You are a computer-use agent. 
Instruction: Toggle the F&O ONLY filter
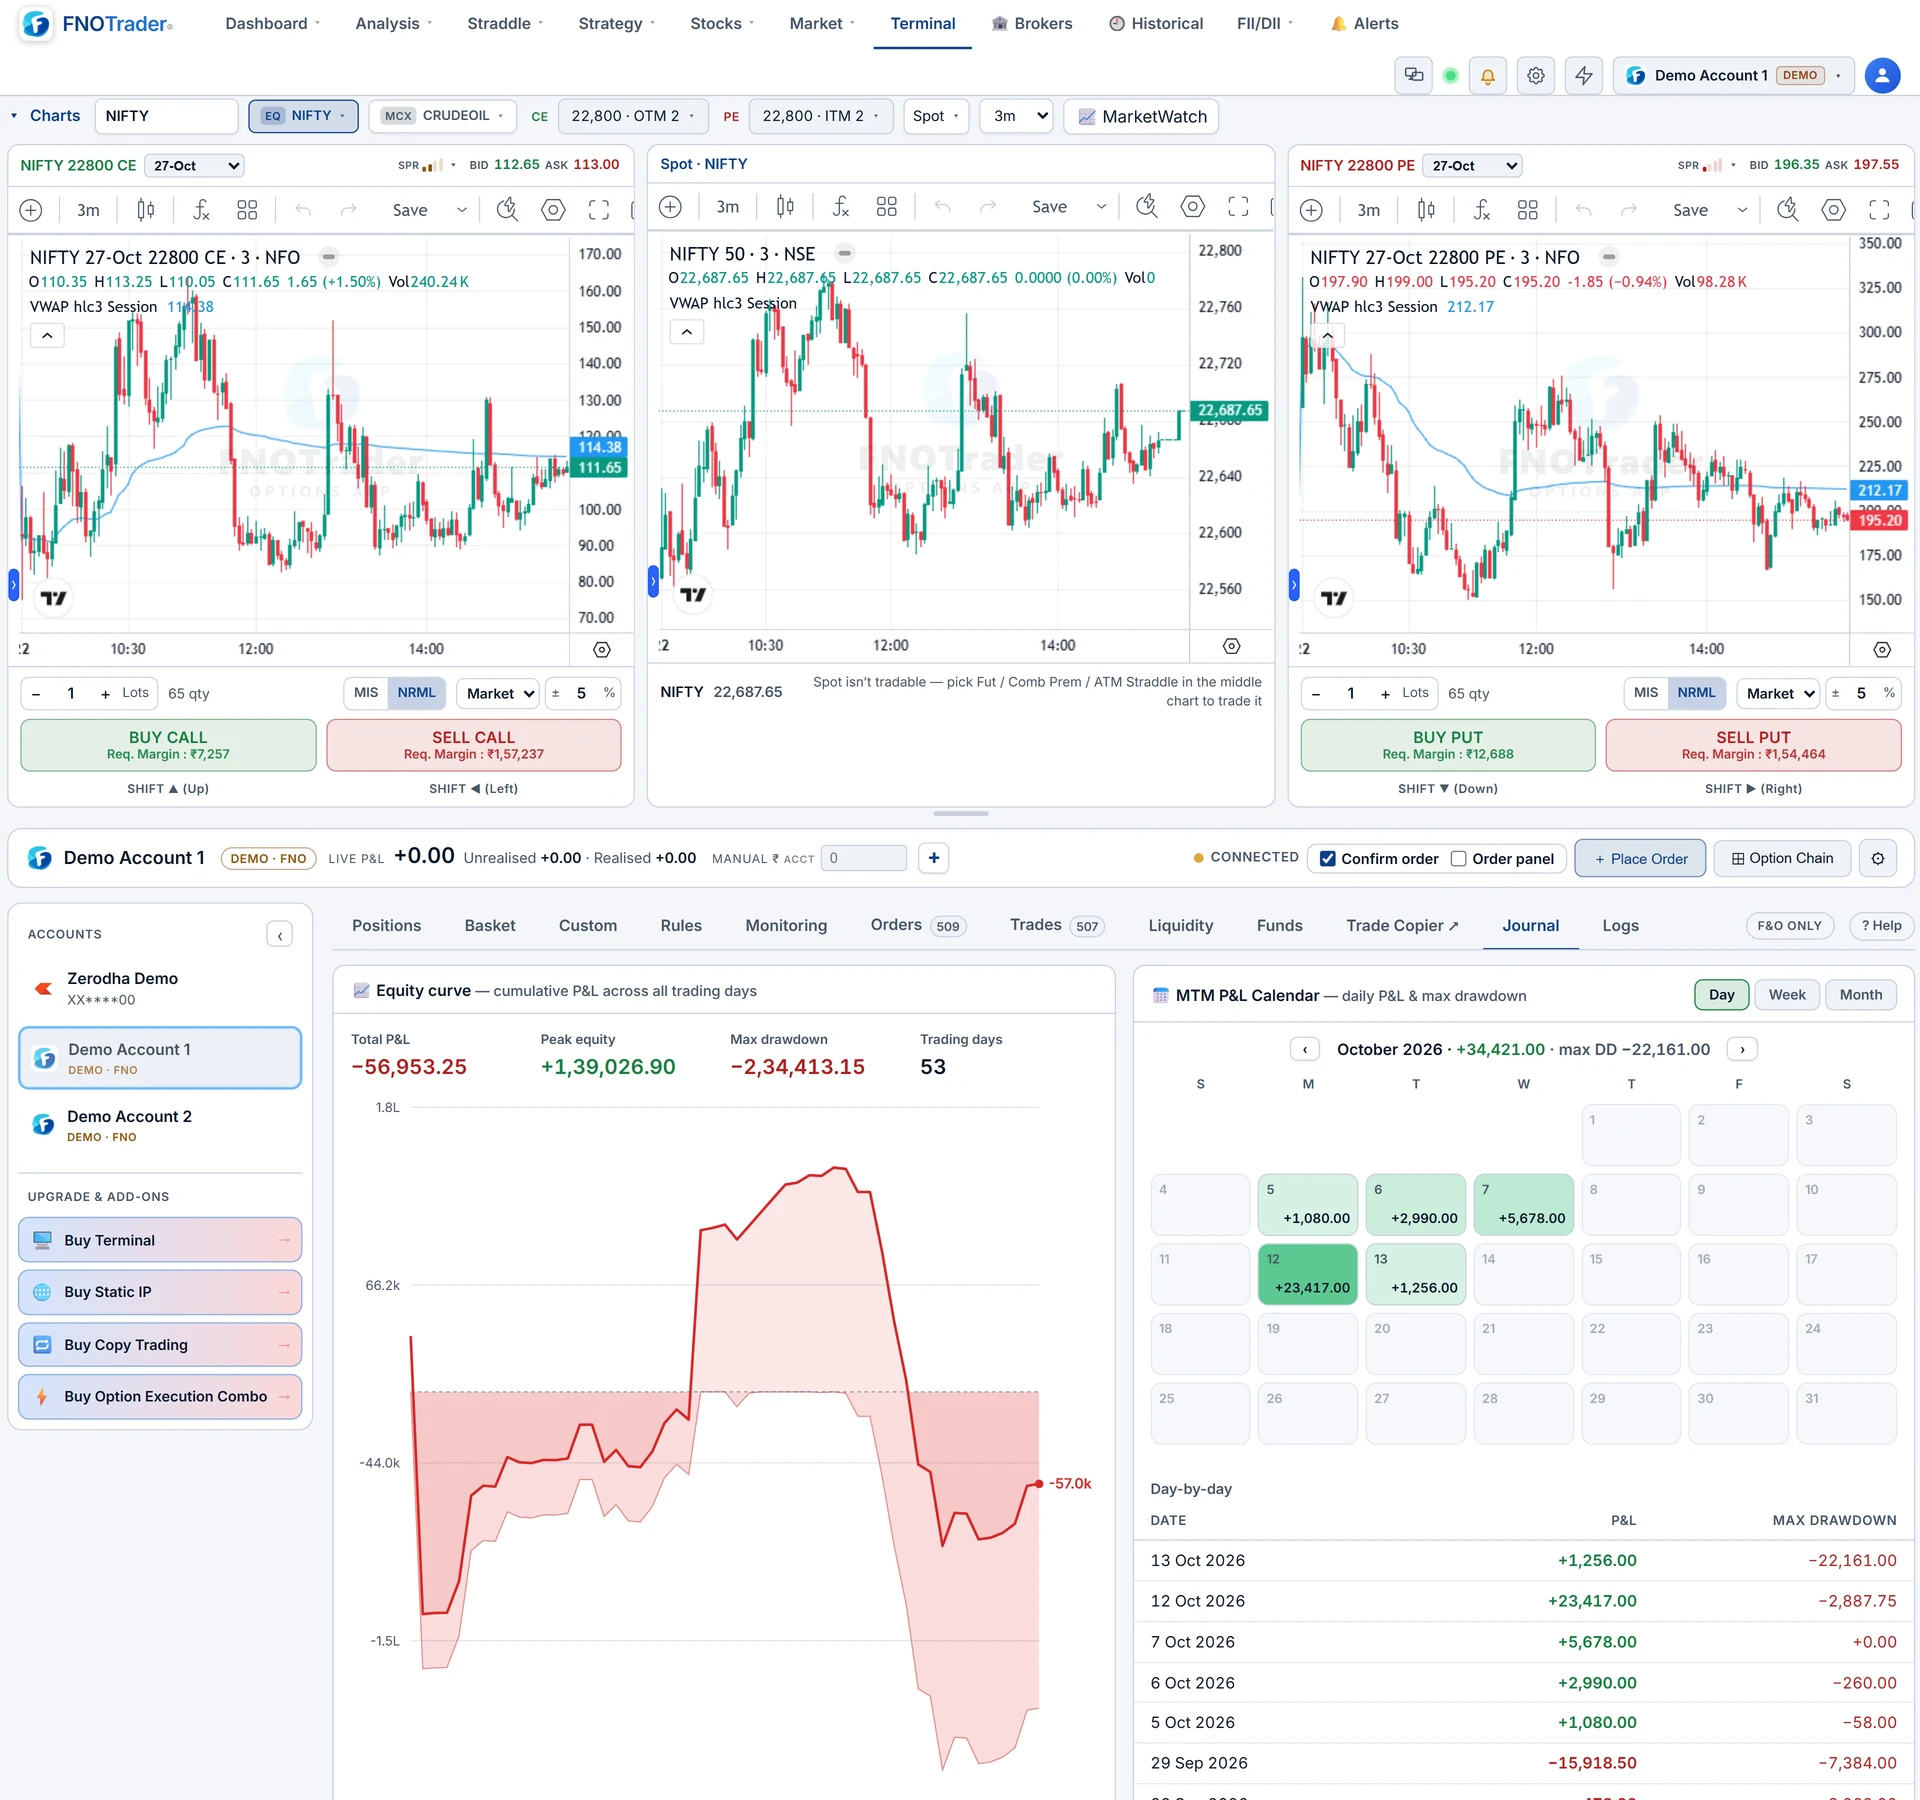pyautogui.click(x=1789, y=926)
